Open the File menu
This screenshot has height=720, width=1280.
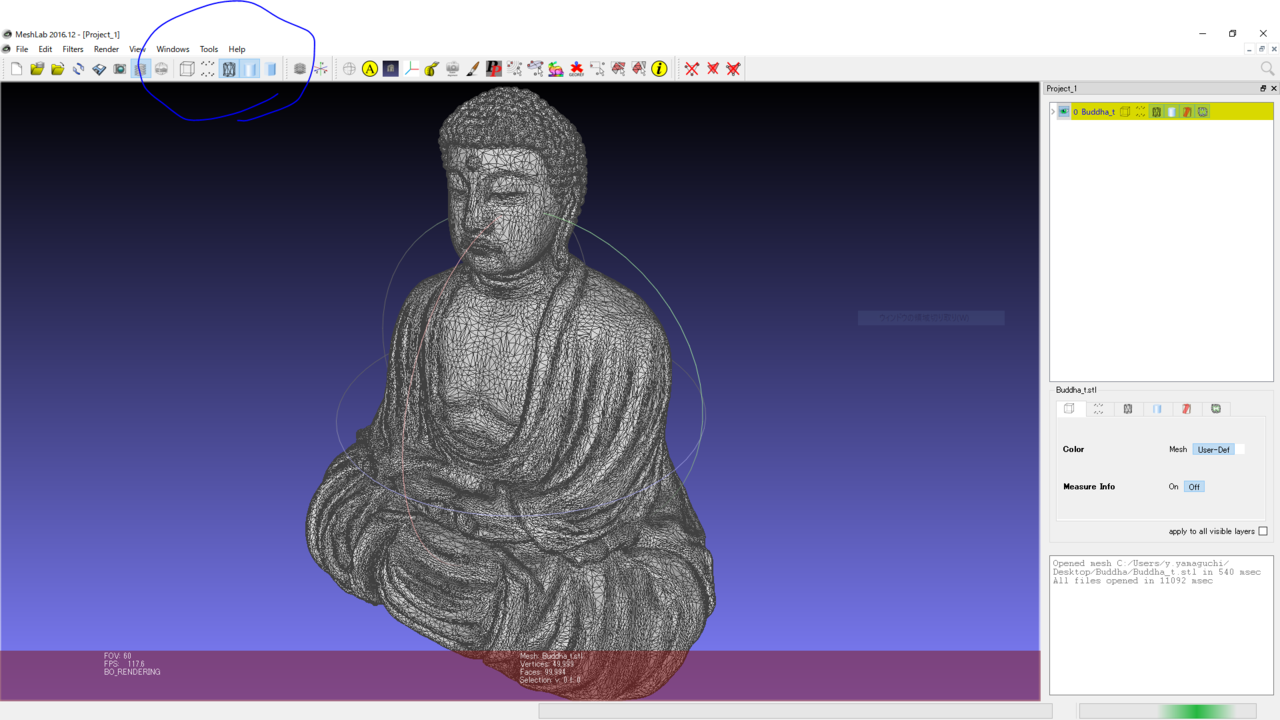22,49
